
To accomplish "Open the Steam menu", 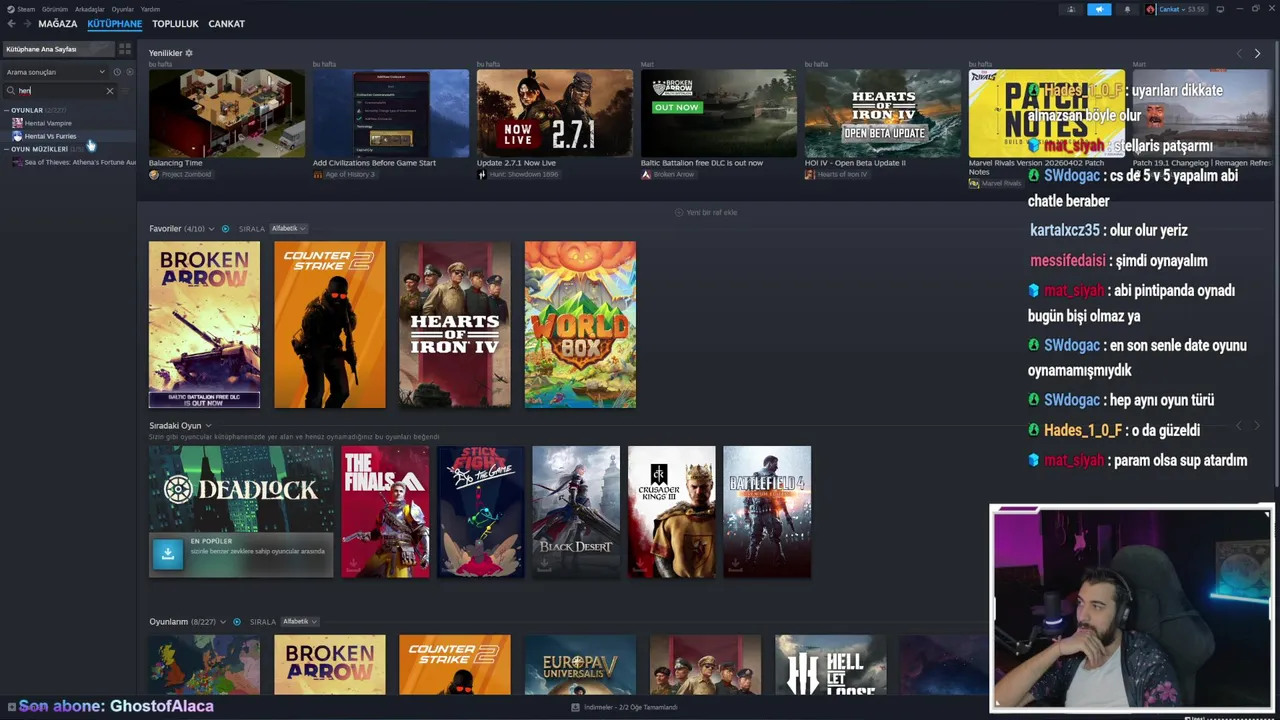I will tap(26, 9).
